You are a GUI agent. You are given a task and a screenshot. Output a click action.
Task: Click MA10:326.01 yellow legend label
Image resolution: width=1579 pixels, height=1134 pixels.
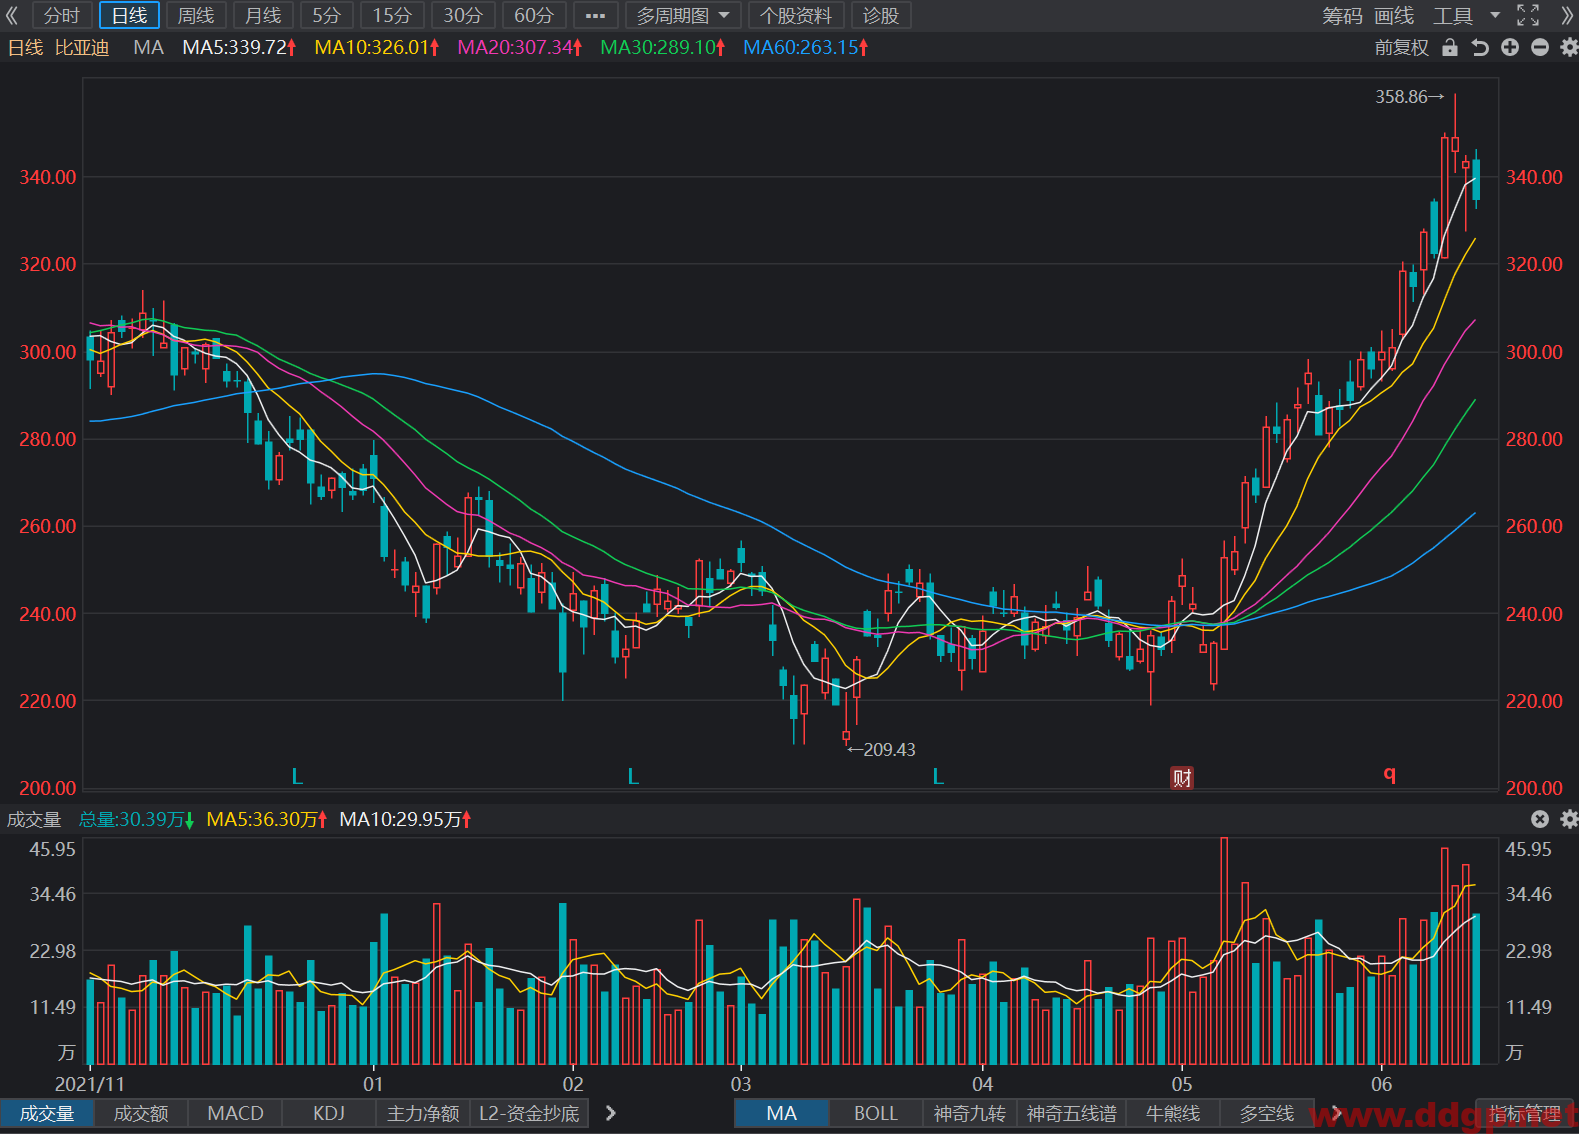pyautogui.click(x=377, y=47)
